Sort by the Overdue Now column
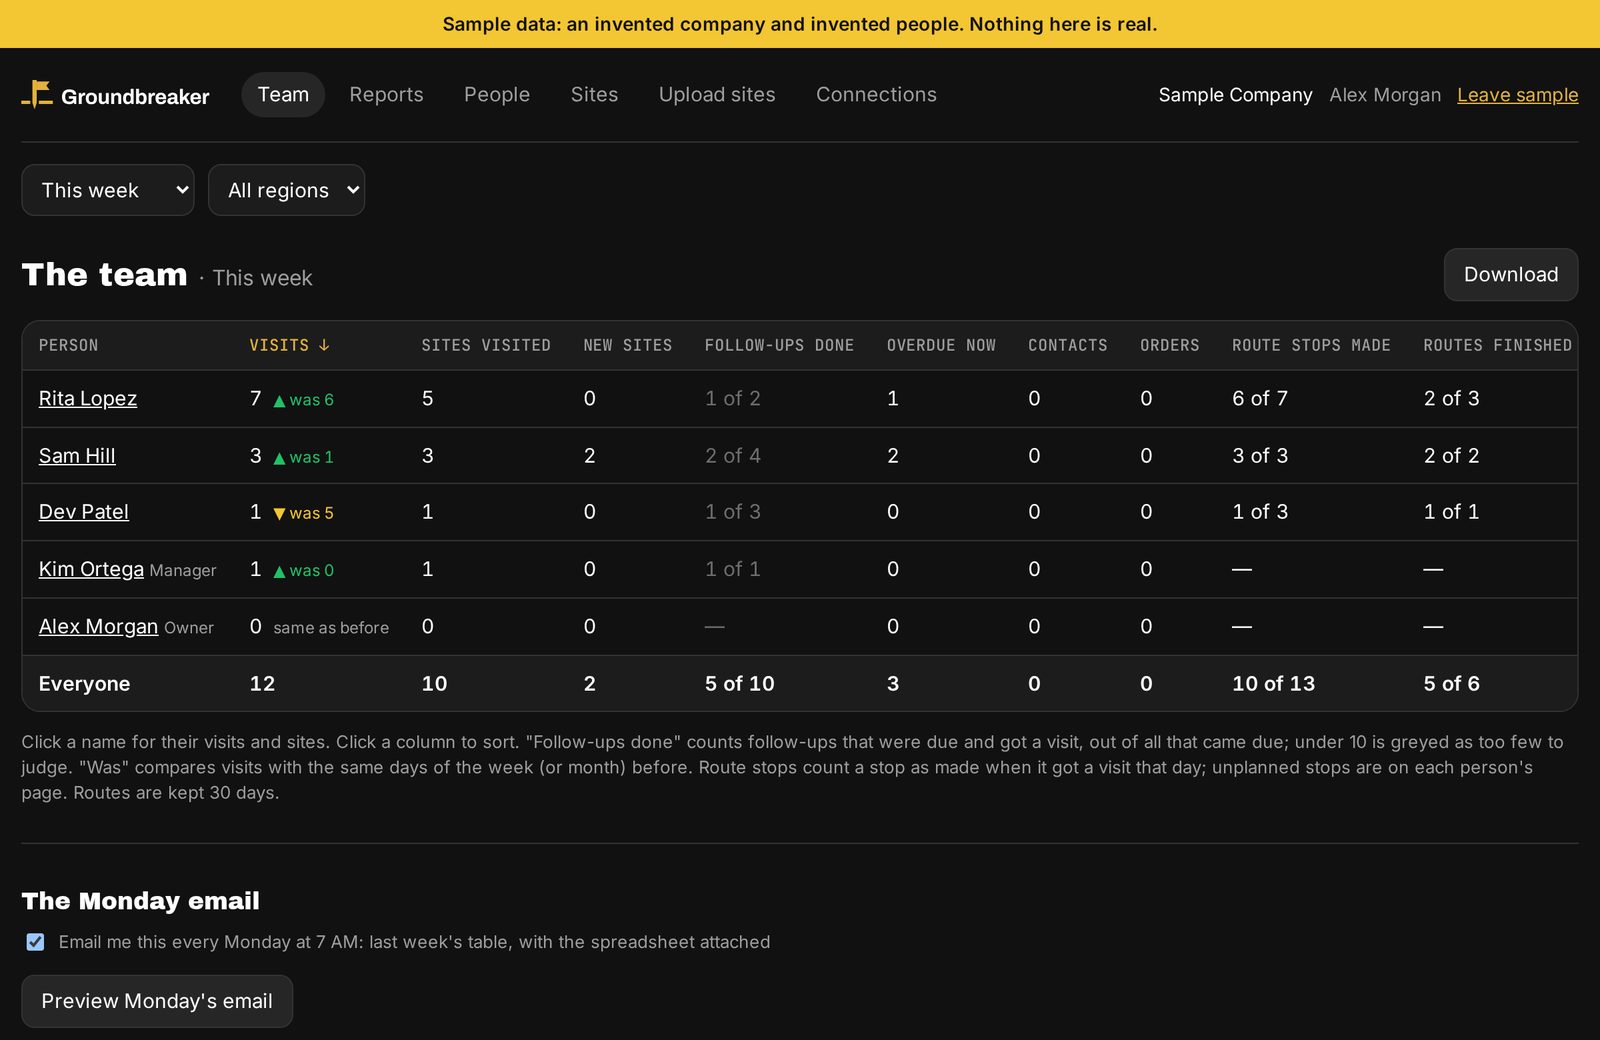Viewport: 1600px width, 1040px height. click(941, 345)
